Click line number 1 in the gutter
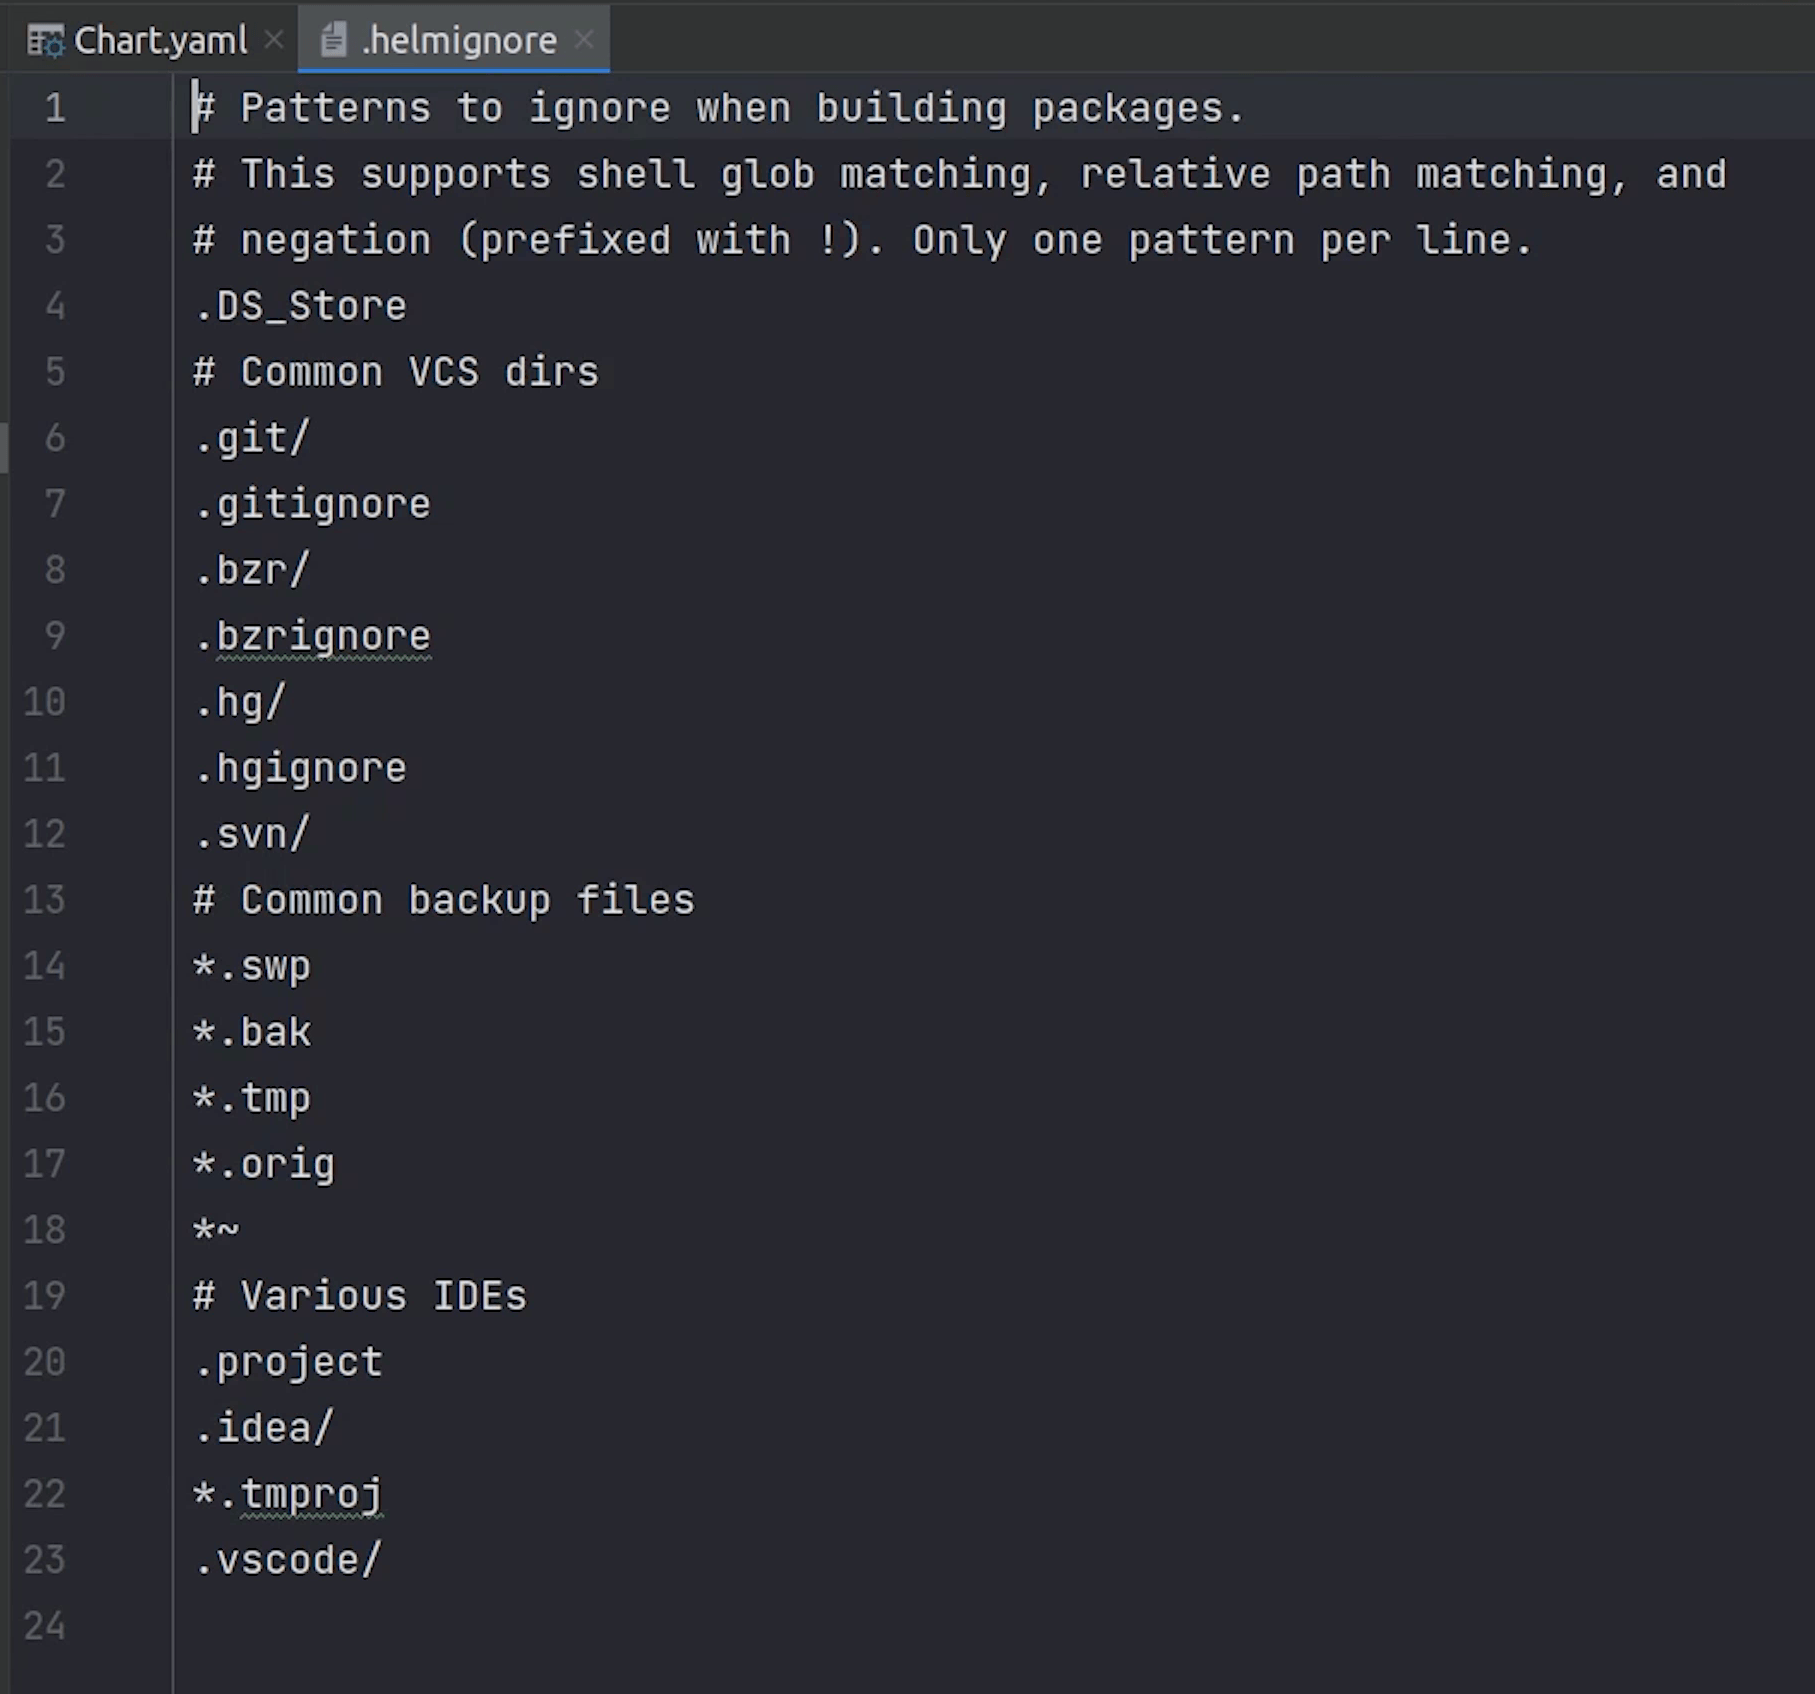The width and height of the screenshot is (1815, 1694). point(55,108)
